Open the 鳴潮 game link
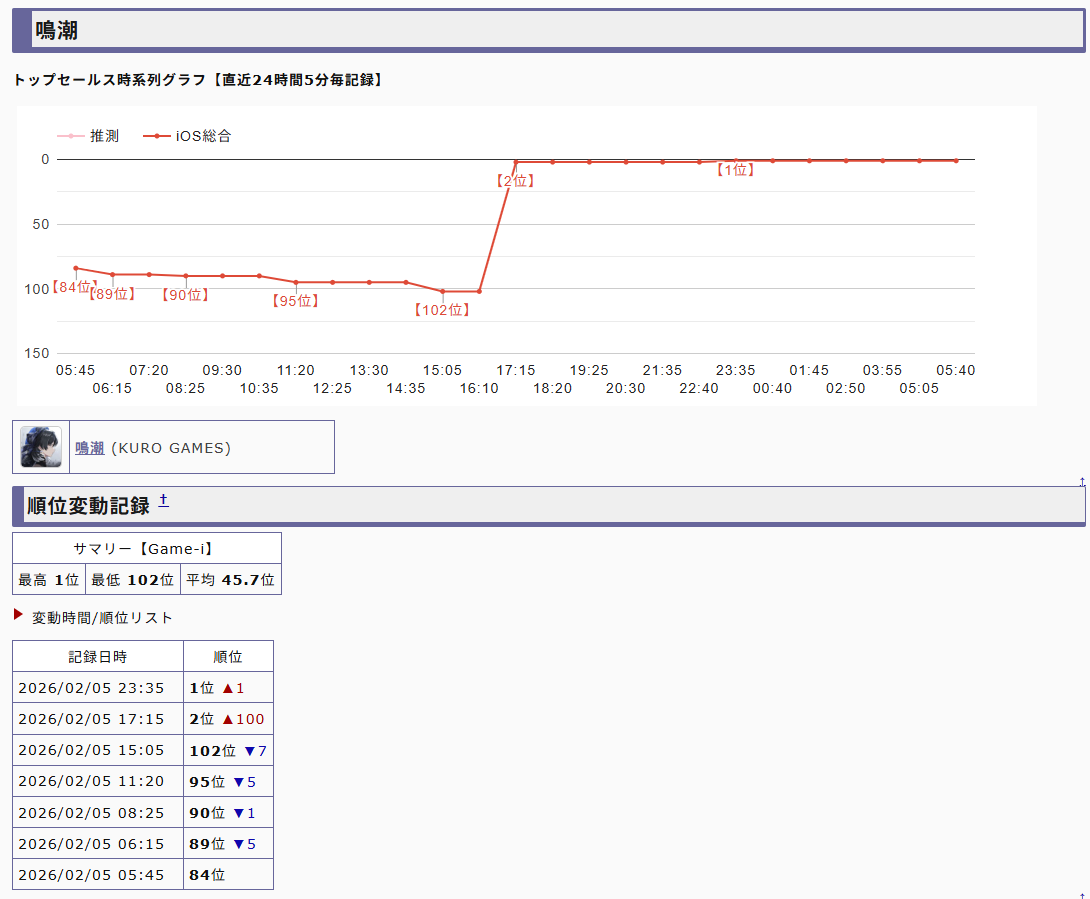Image resolution: width=1090 pixels, height=899 pixels. coord(90,448)
